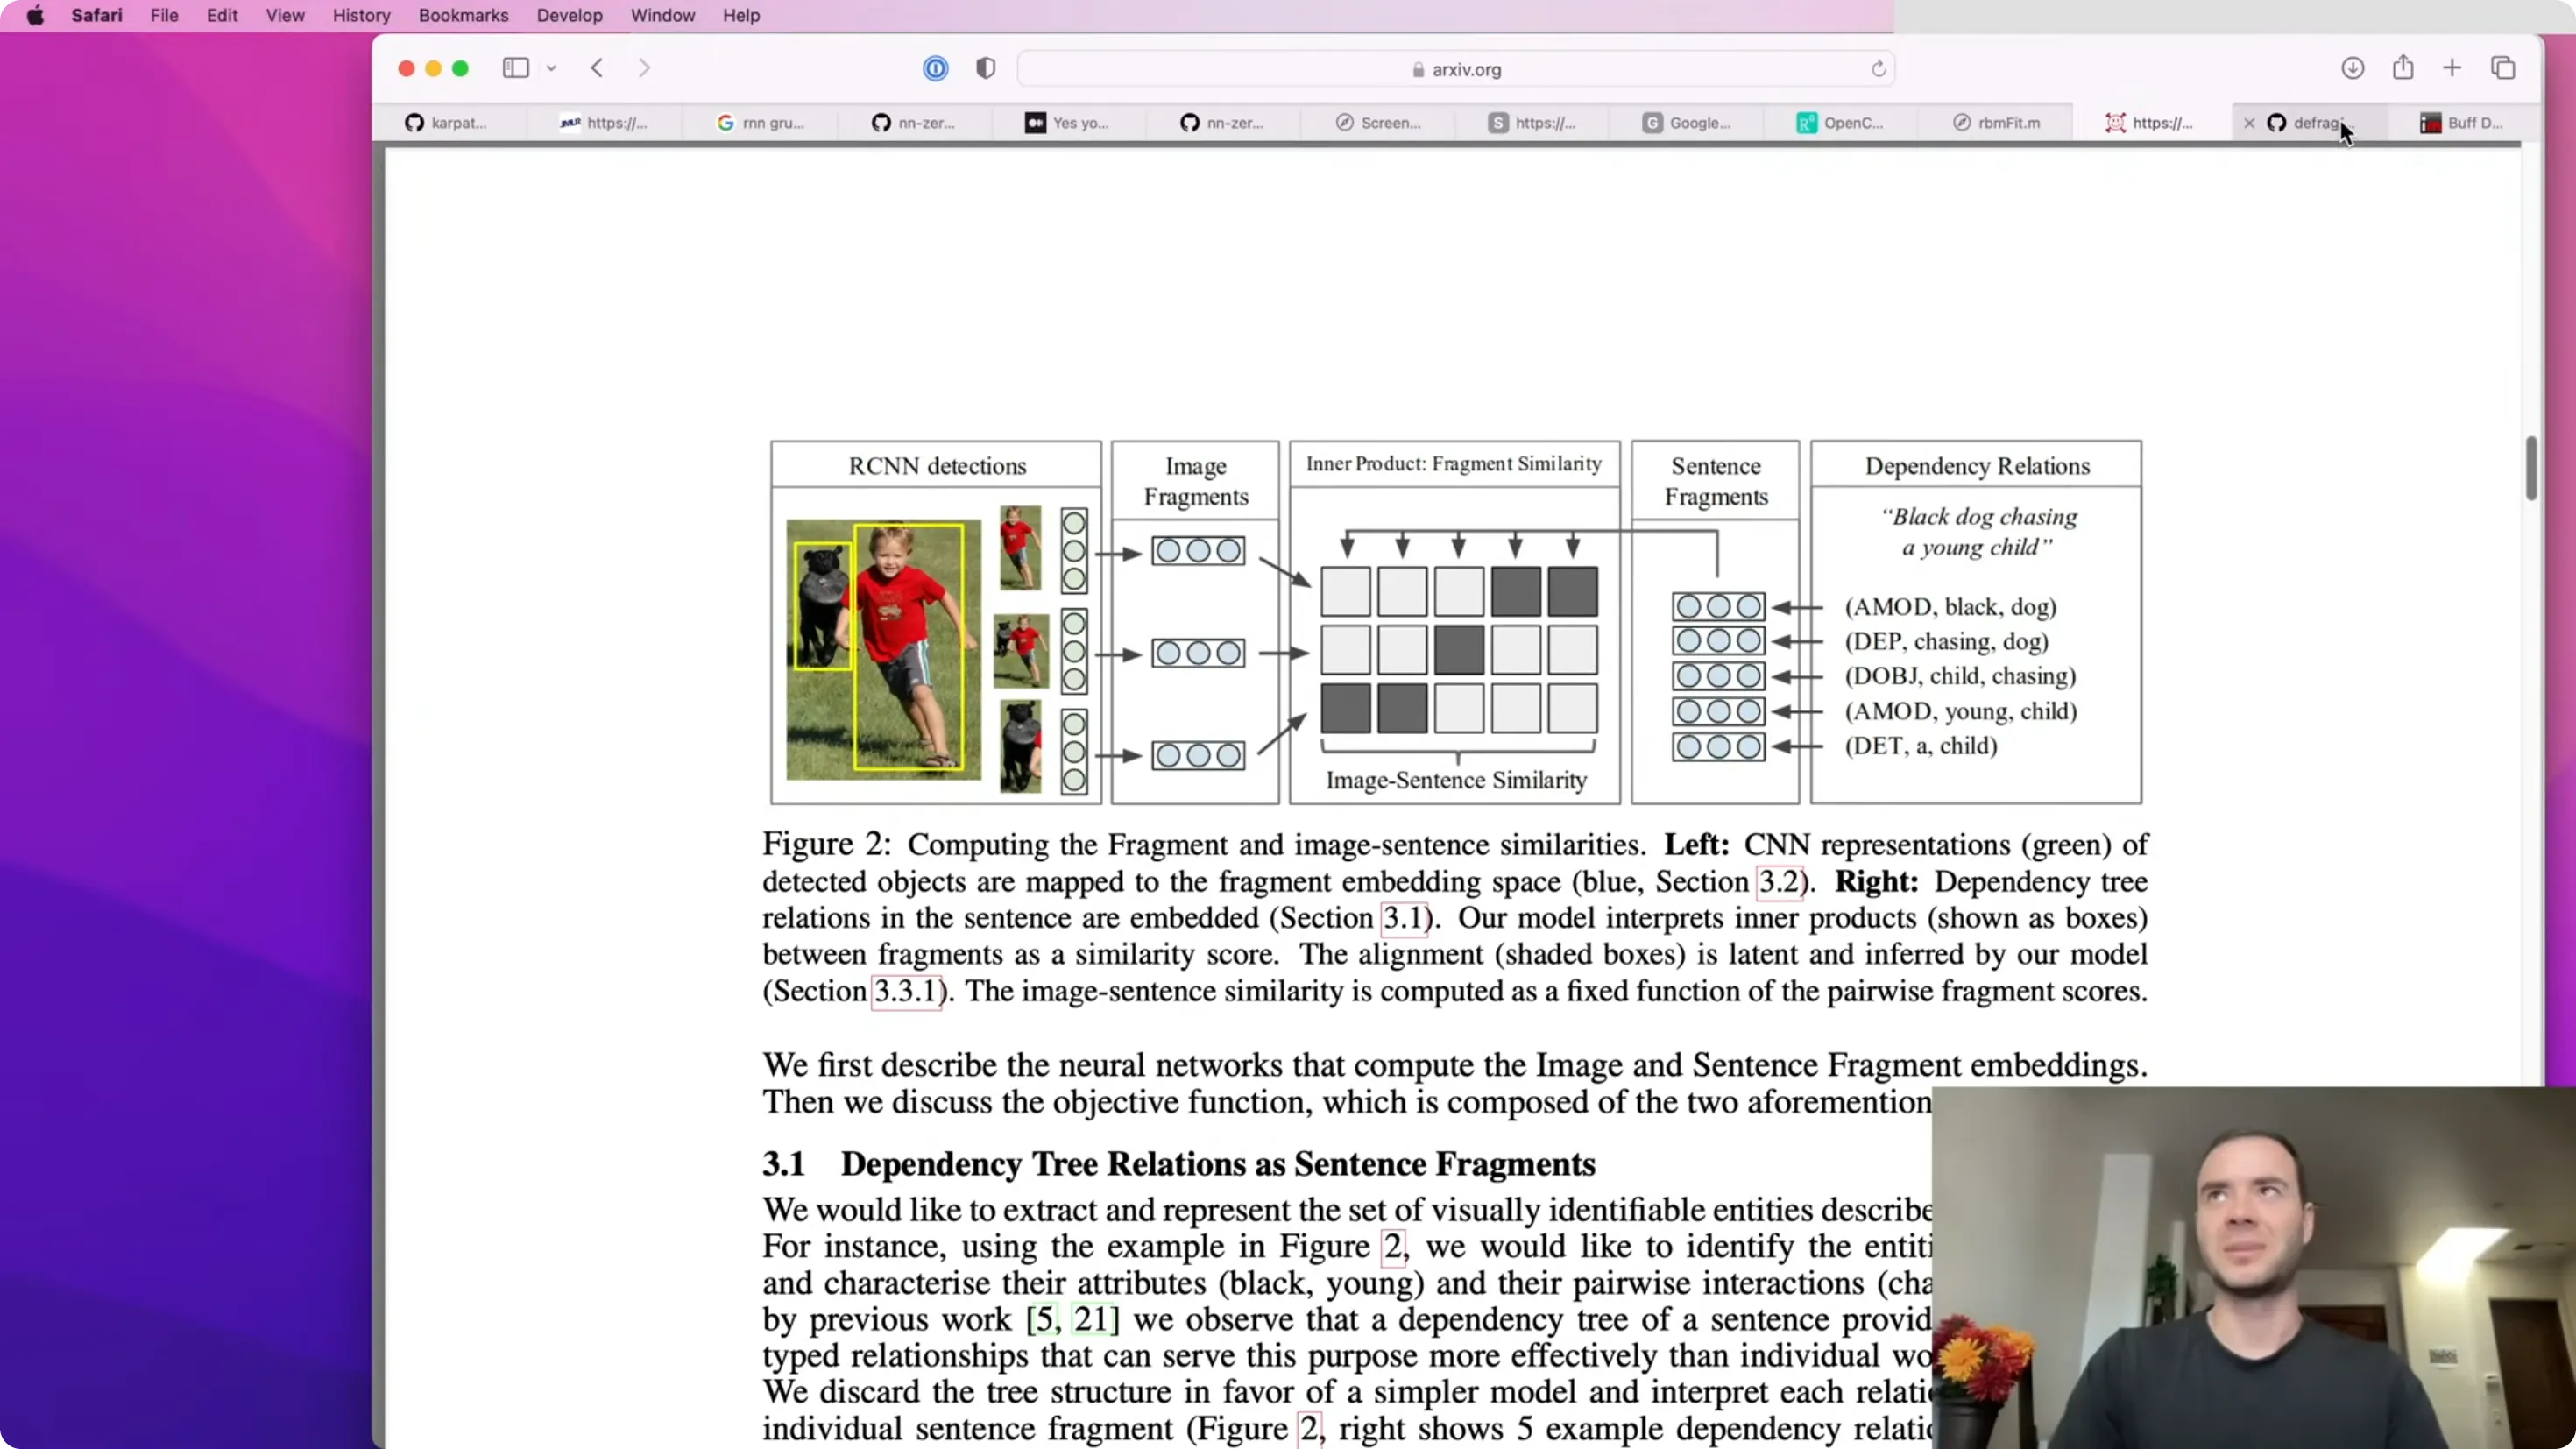Open the Window menu
This screenshot has height=1449, width=2576.
[662, 15]
